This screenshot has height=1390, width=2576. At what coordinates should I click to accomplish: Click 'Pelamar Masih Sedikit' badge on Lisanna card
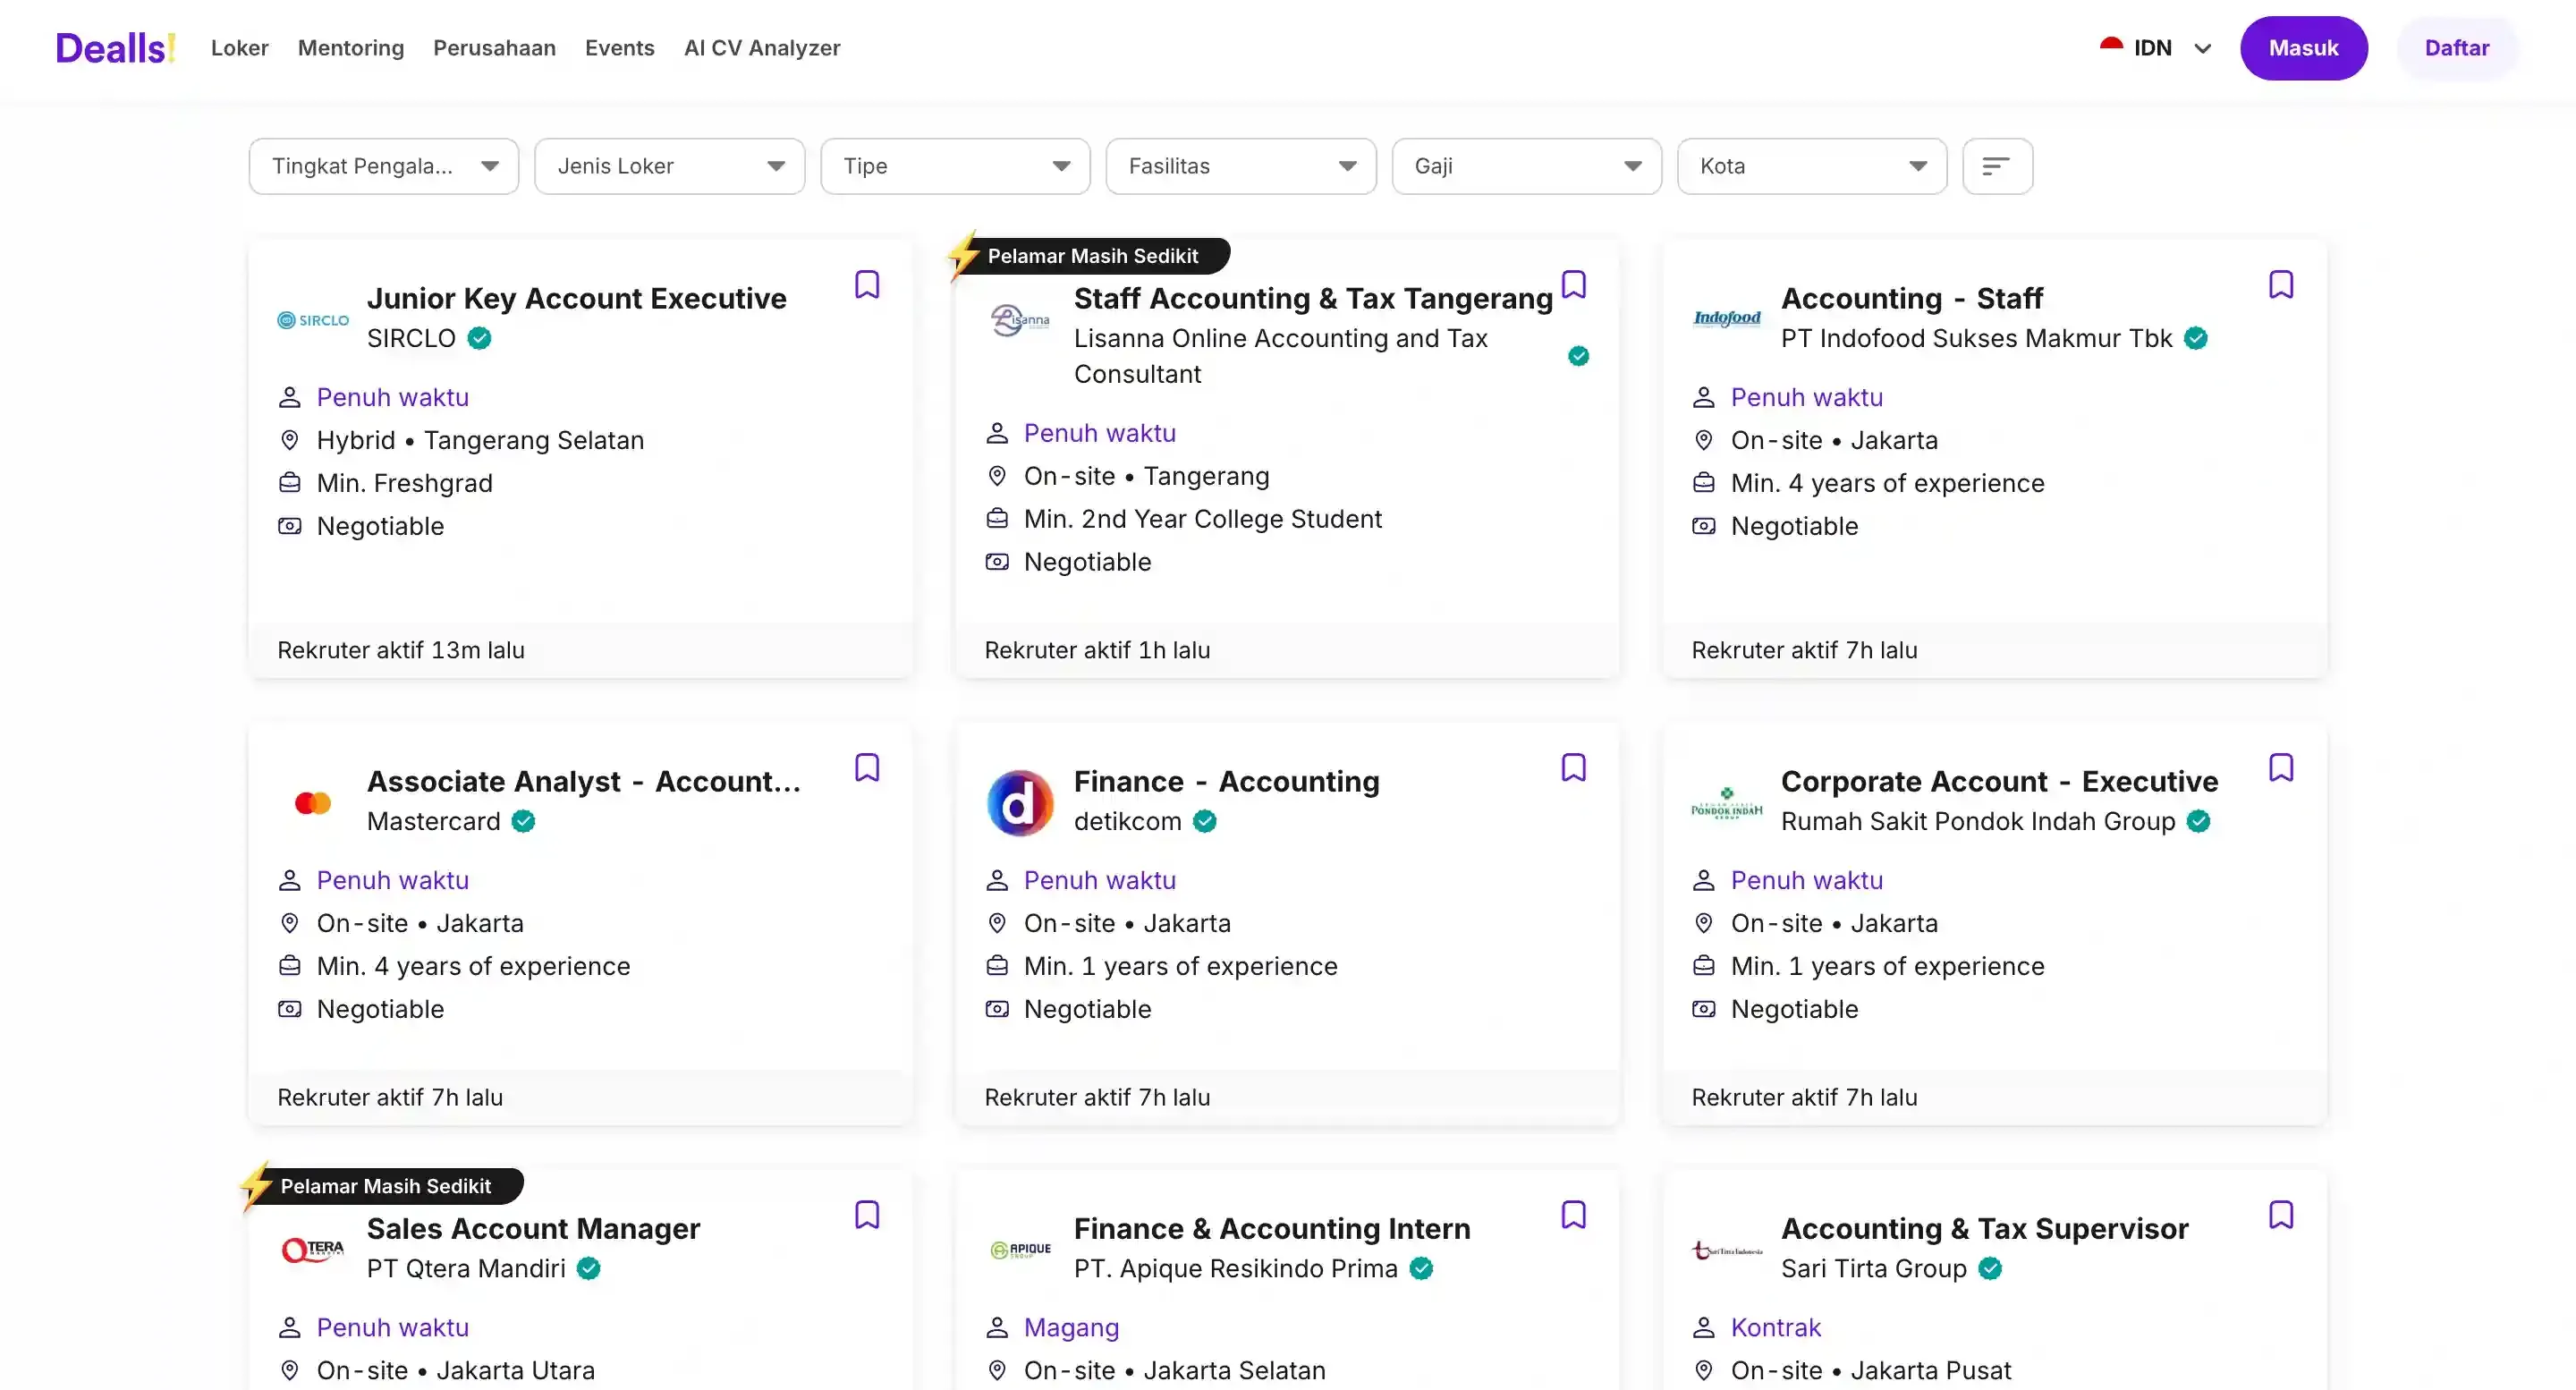tap(1093, 256)
